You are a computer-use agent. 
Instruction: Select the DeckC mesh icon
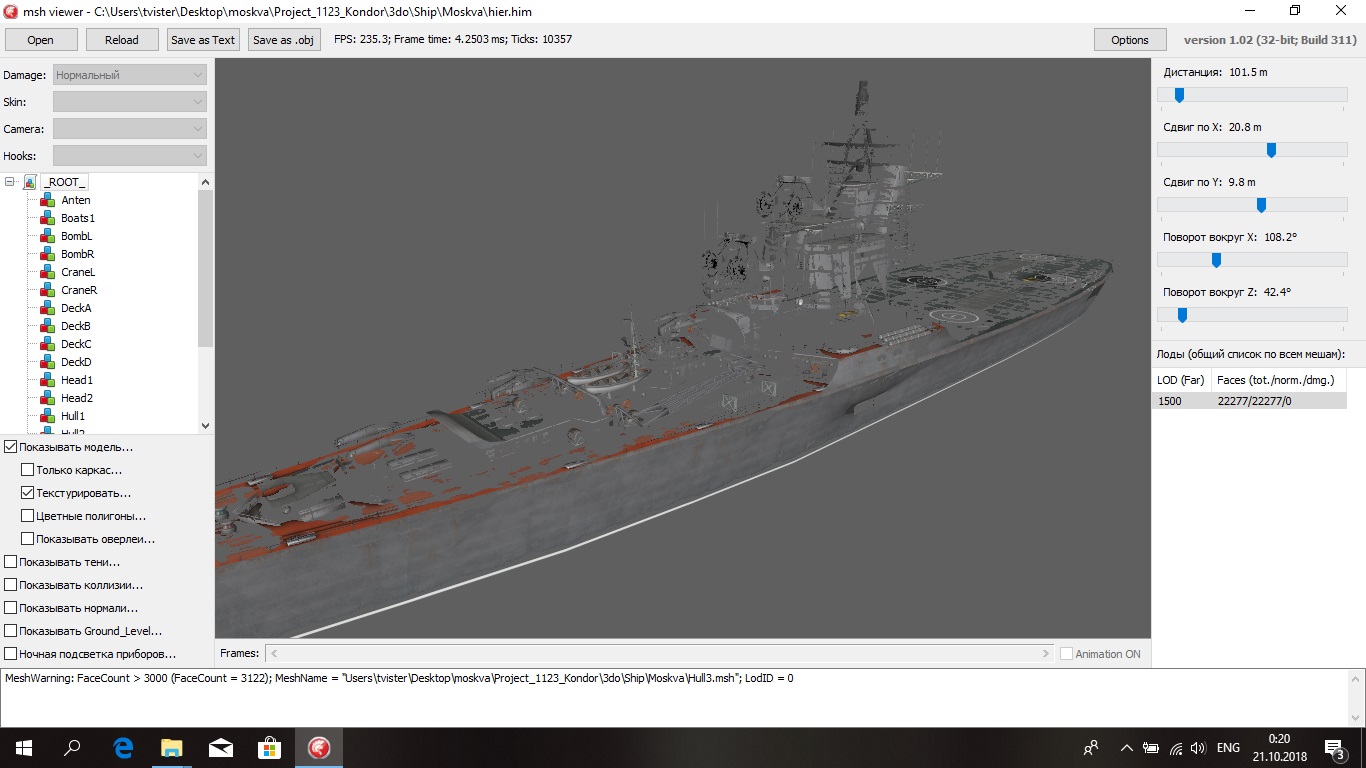(48, 344)
